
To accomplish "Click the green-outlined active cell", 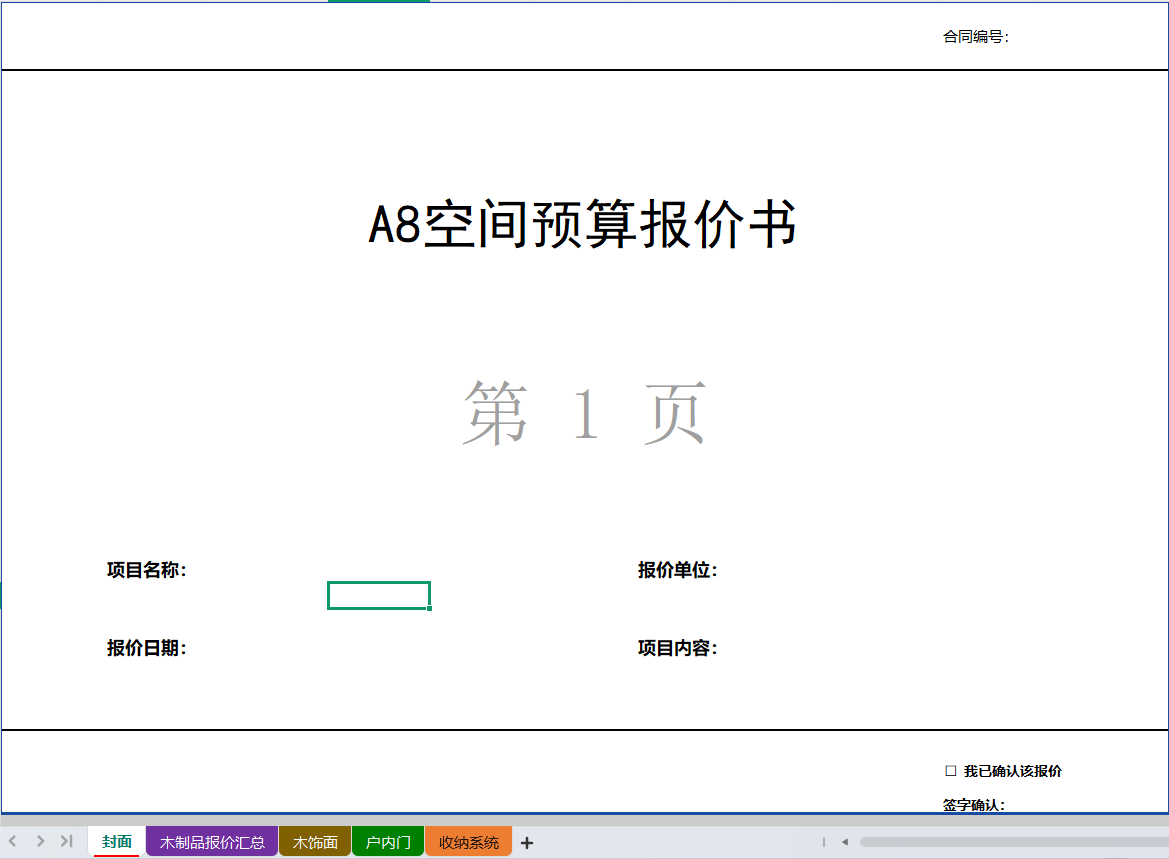I will [x=379, y=595].
